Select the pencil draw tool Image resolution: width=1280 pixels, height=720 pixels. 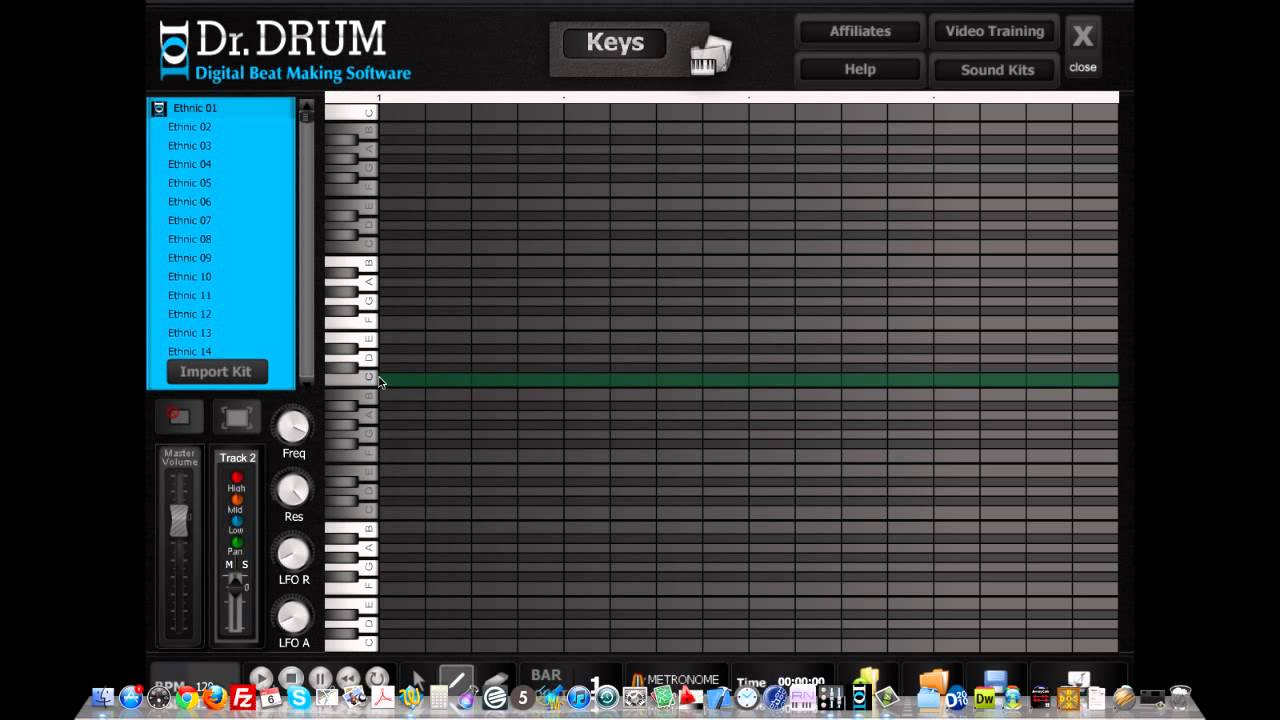tap(456, 680)
